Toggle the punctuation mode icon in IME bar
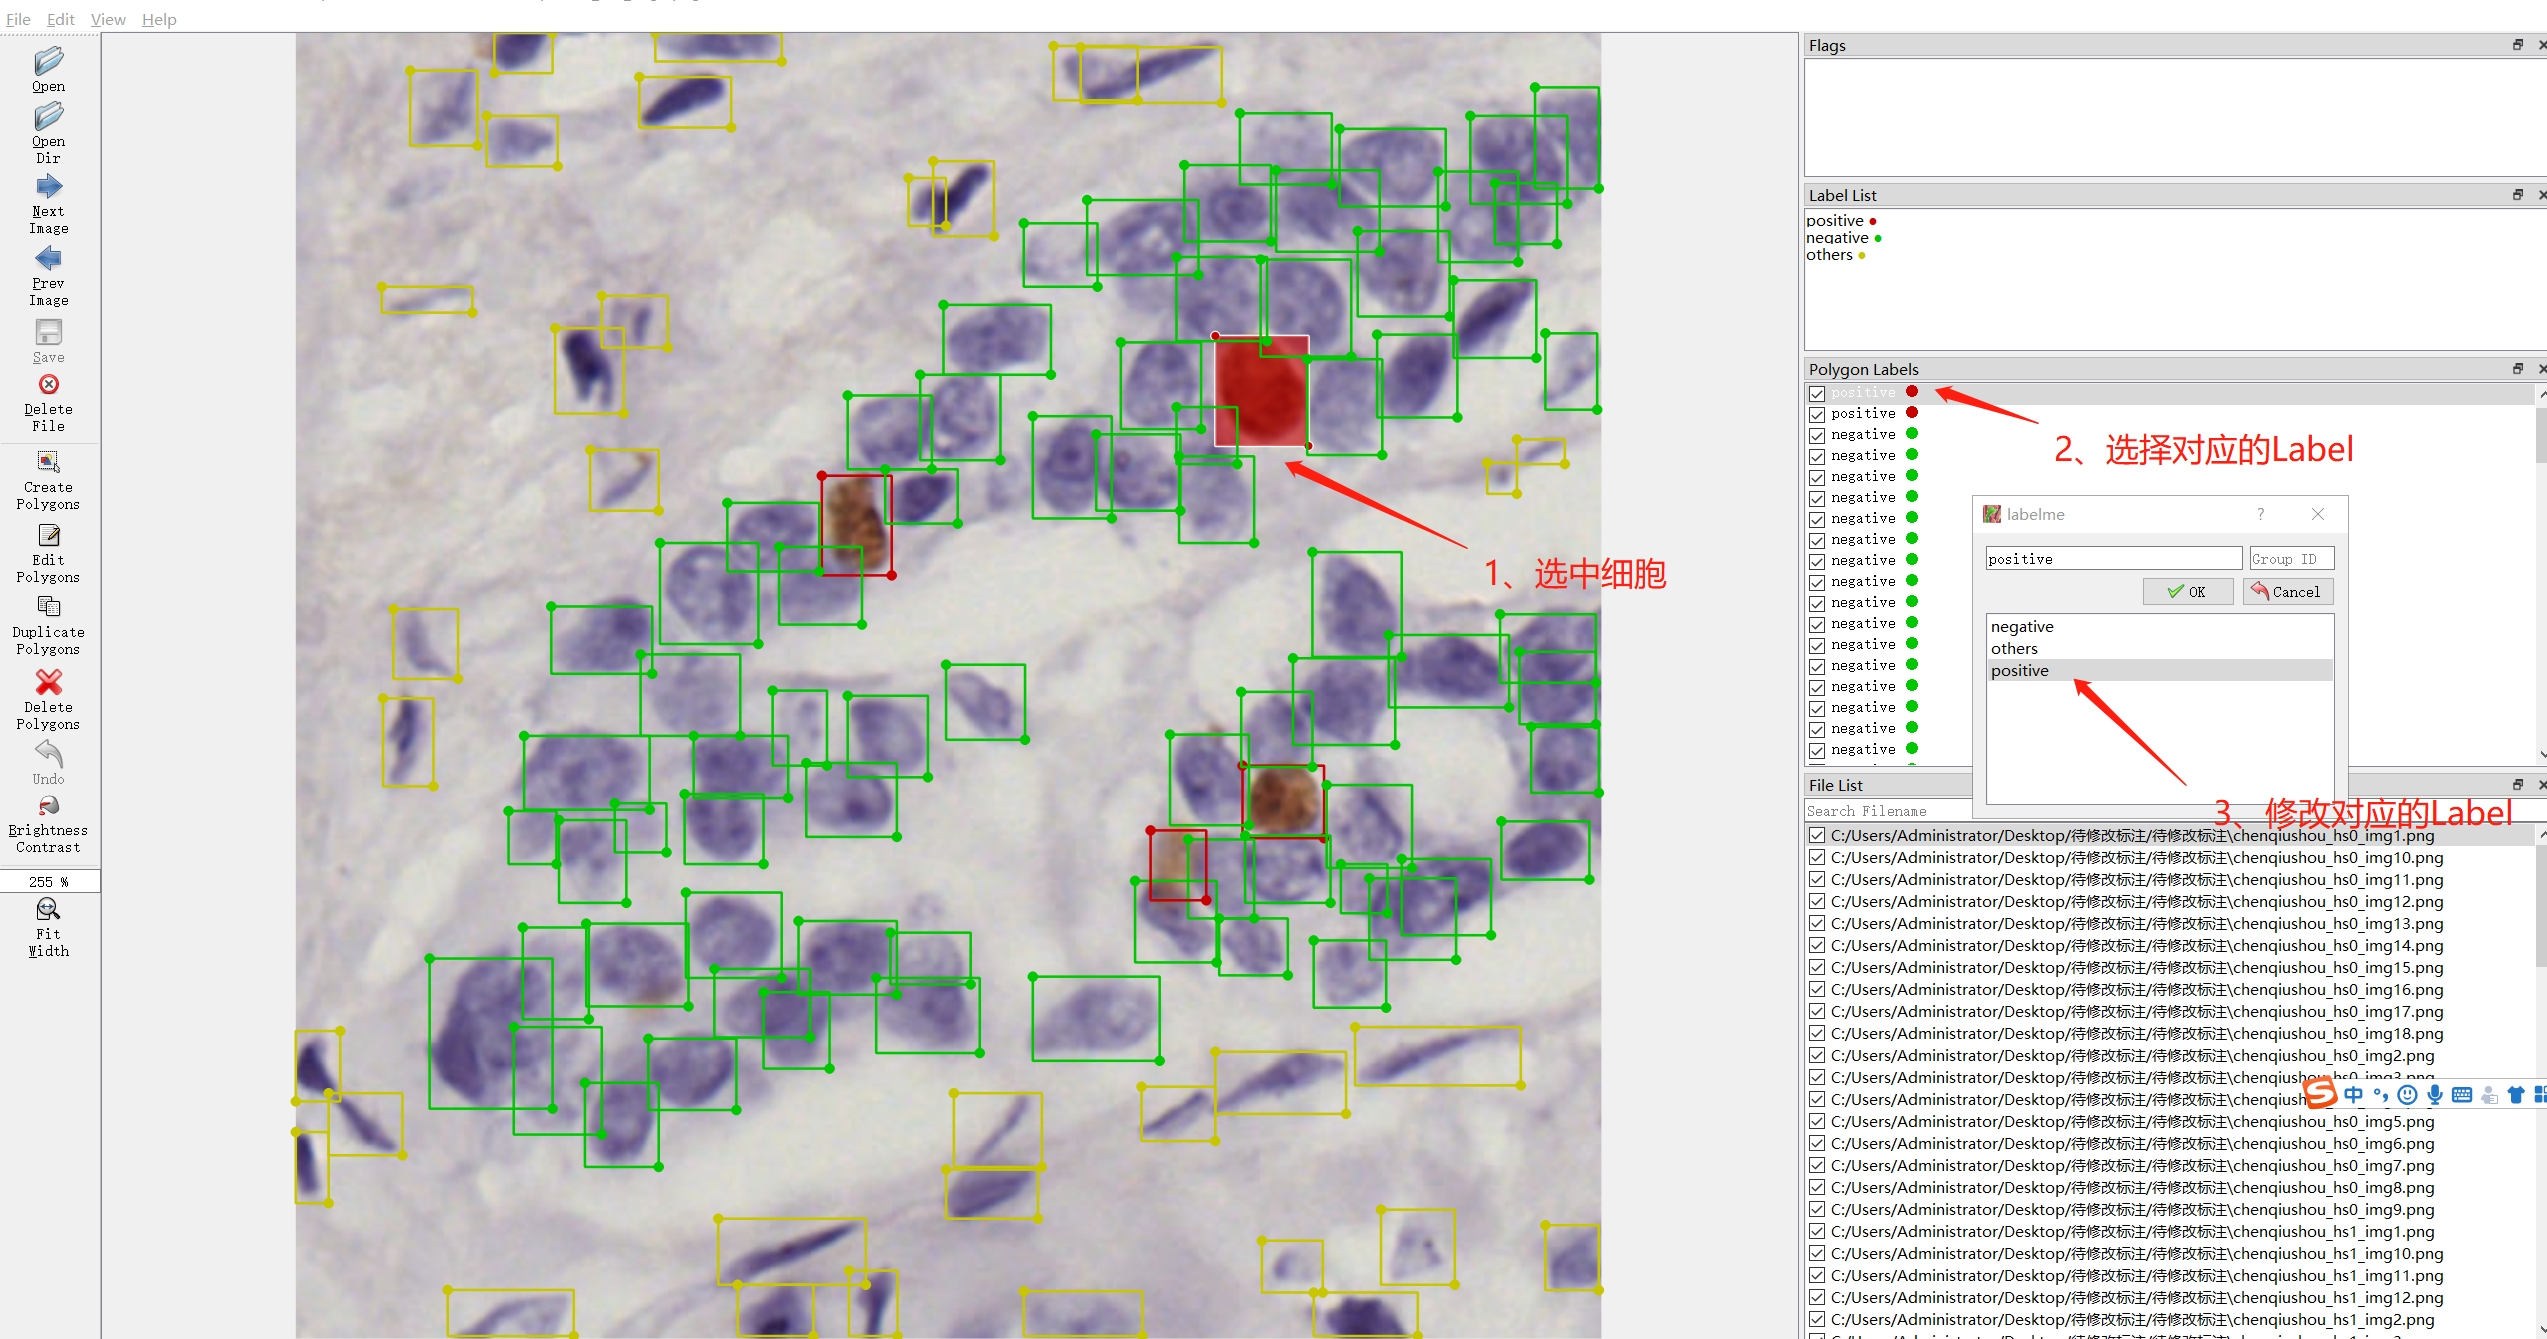 [x=2381, y=1094]
